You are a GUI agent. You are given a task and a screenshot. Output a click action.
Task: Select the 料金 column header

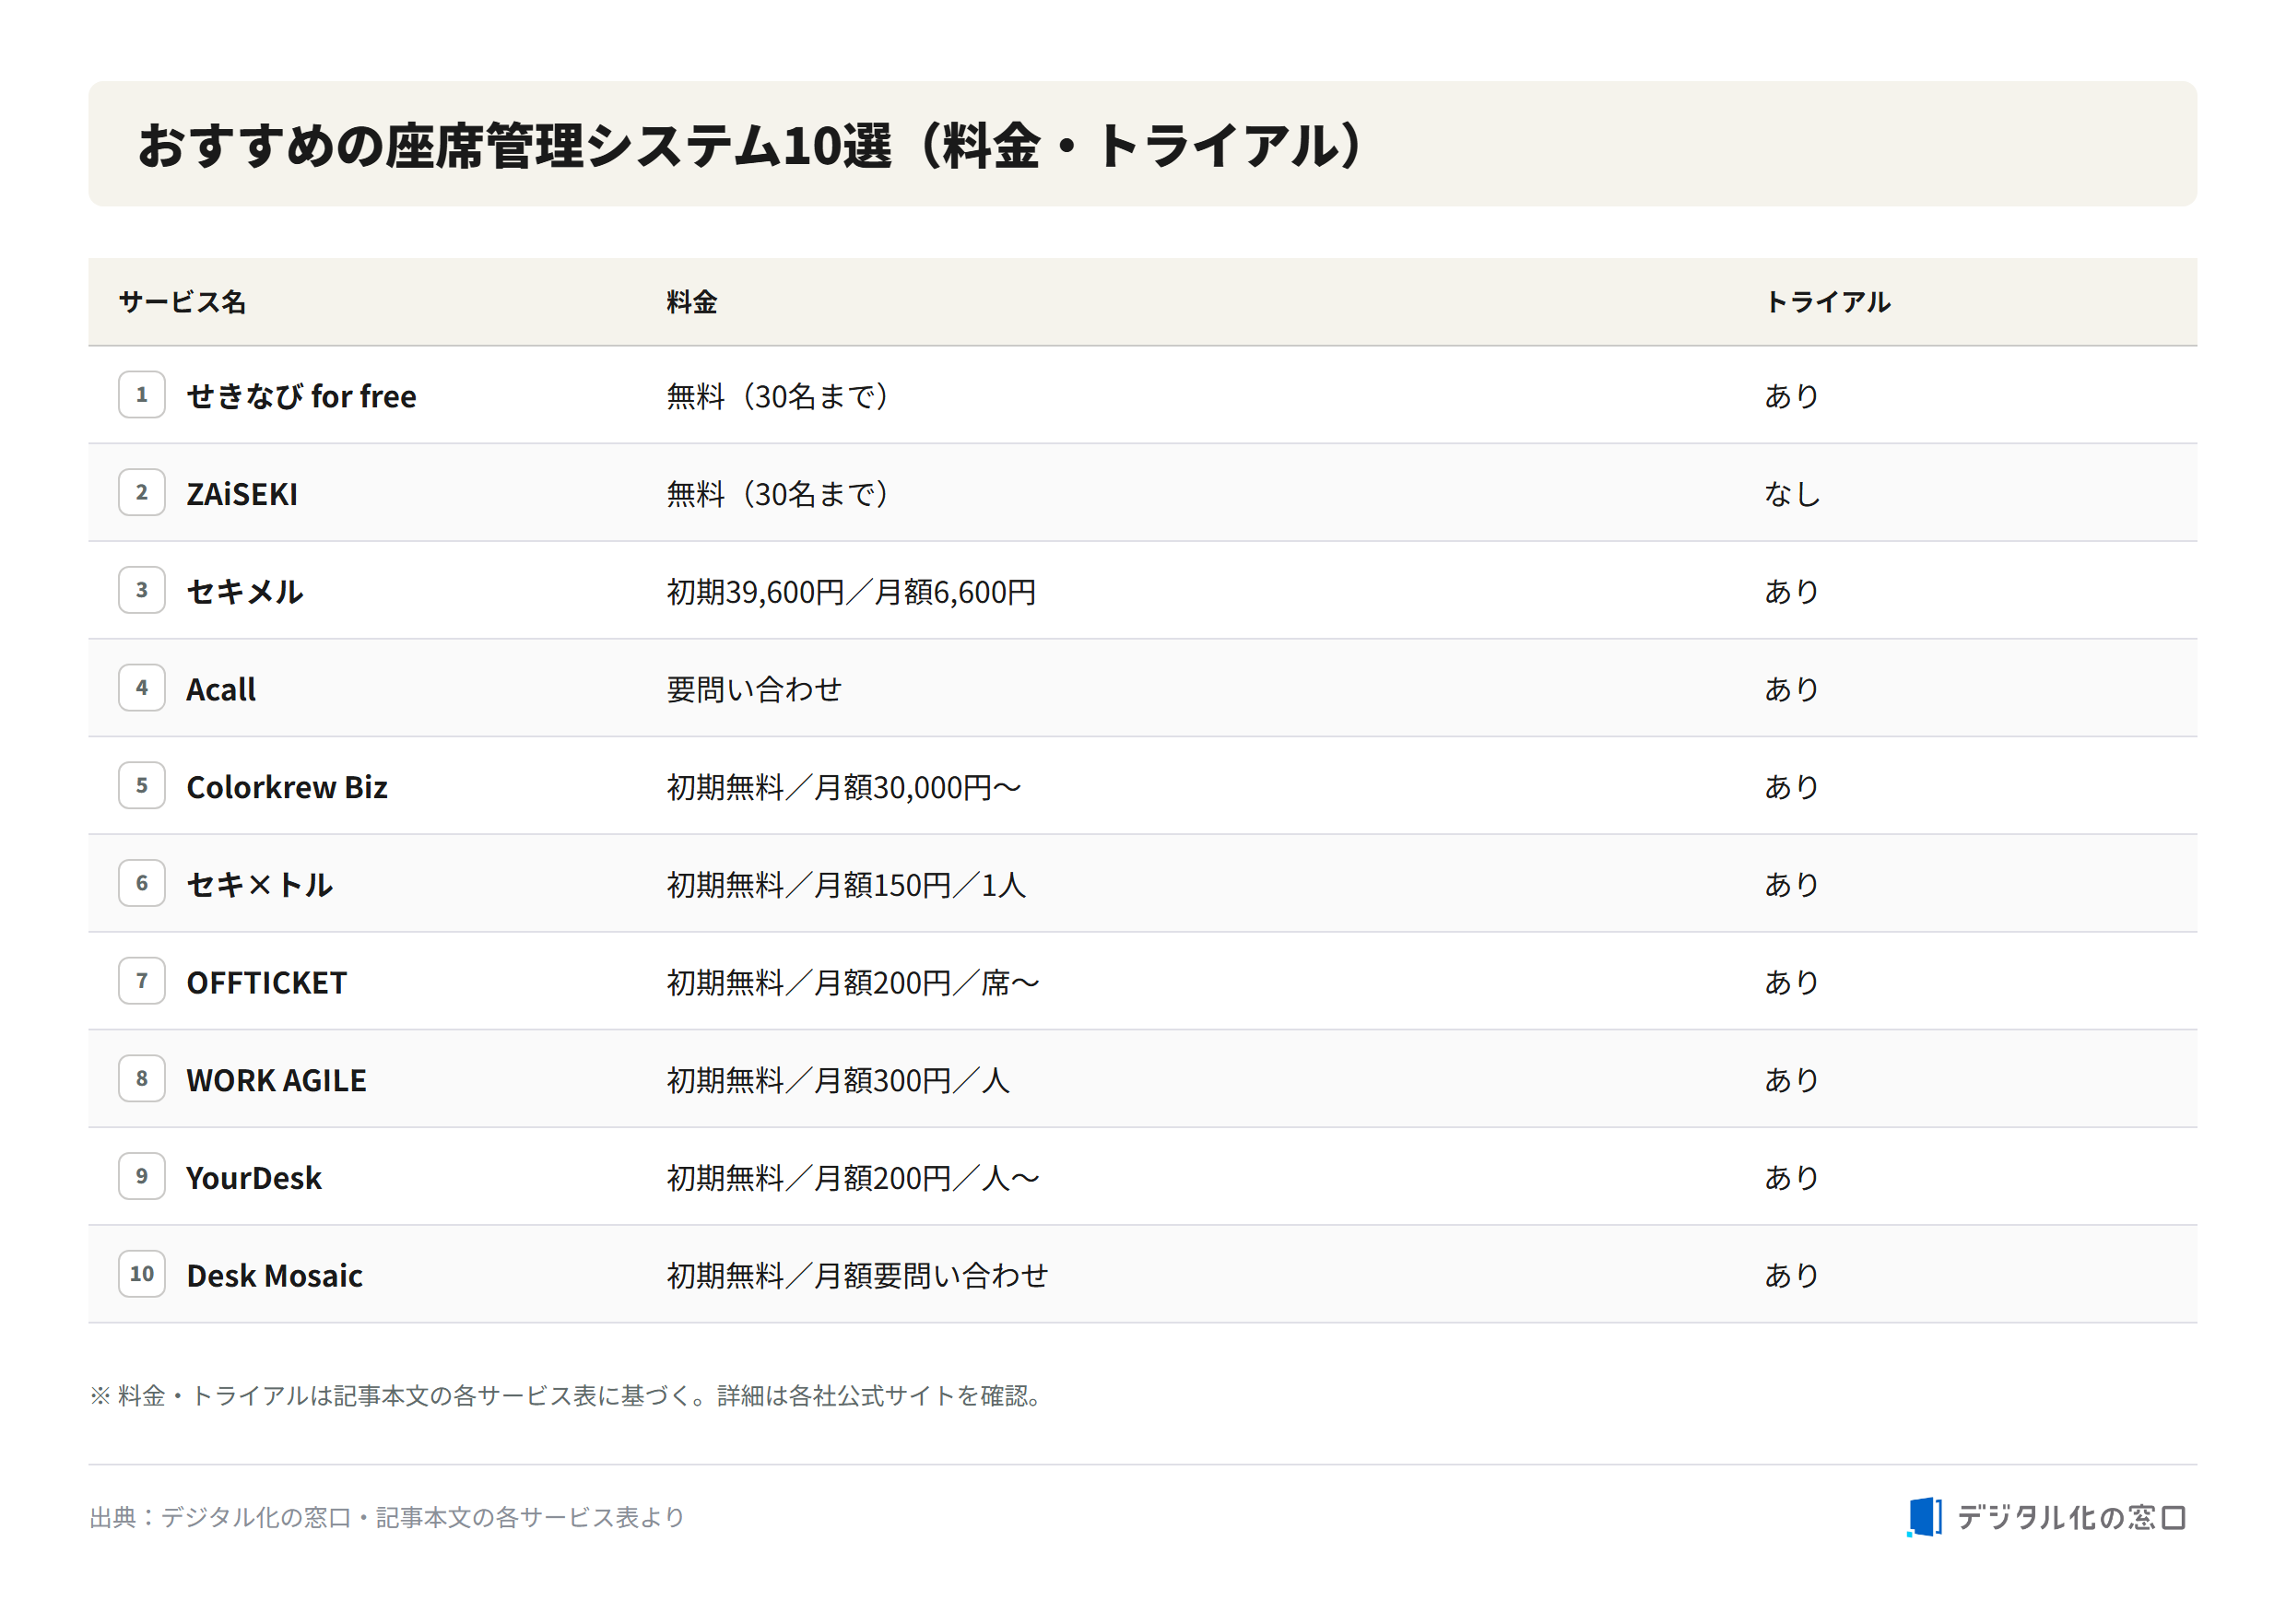click(692, 302)
